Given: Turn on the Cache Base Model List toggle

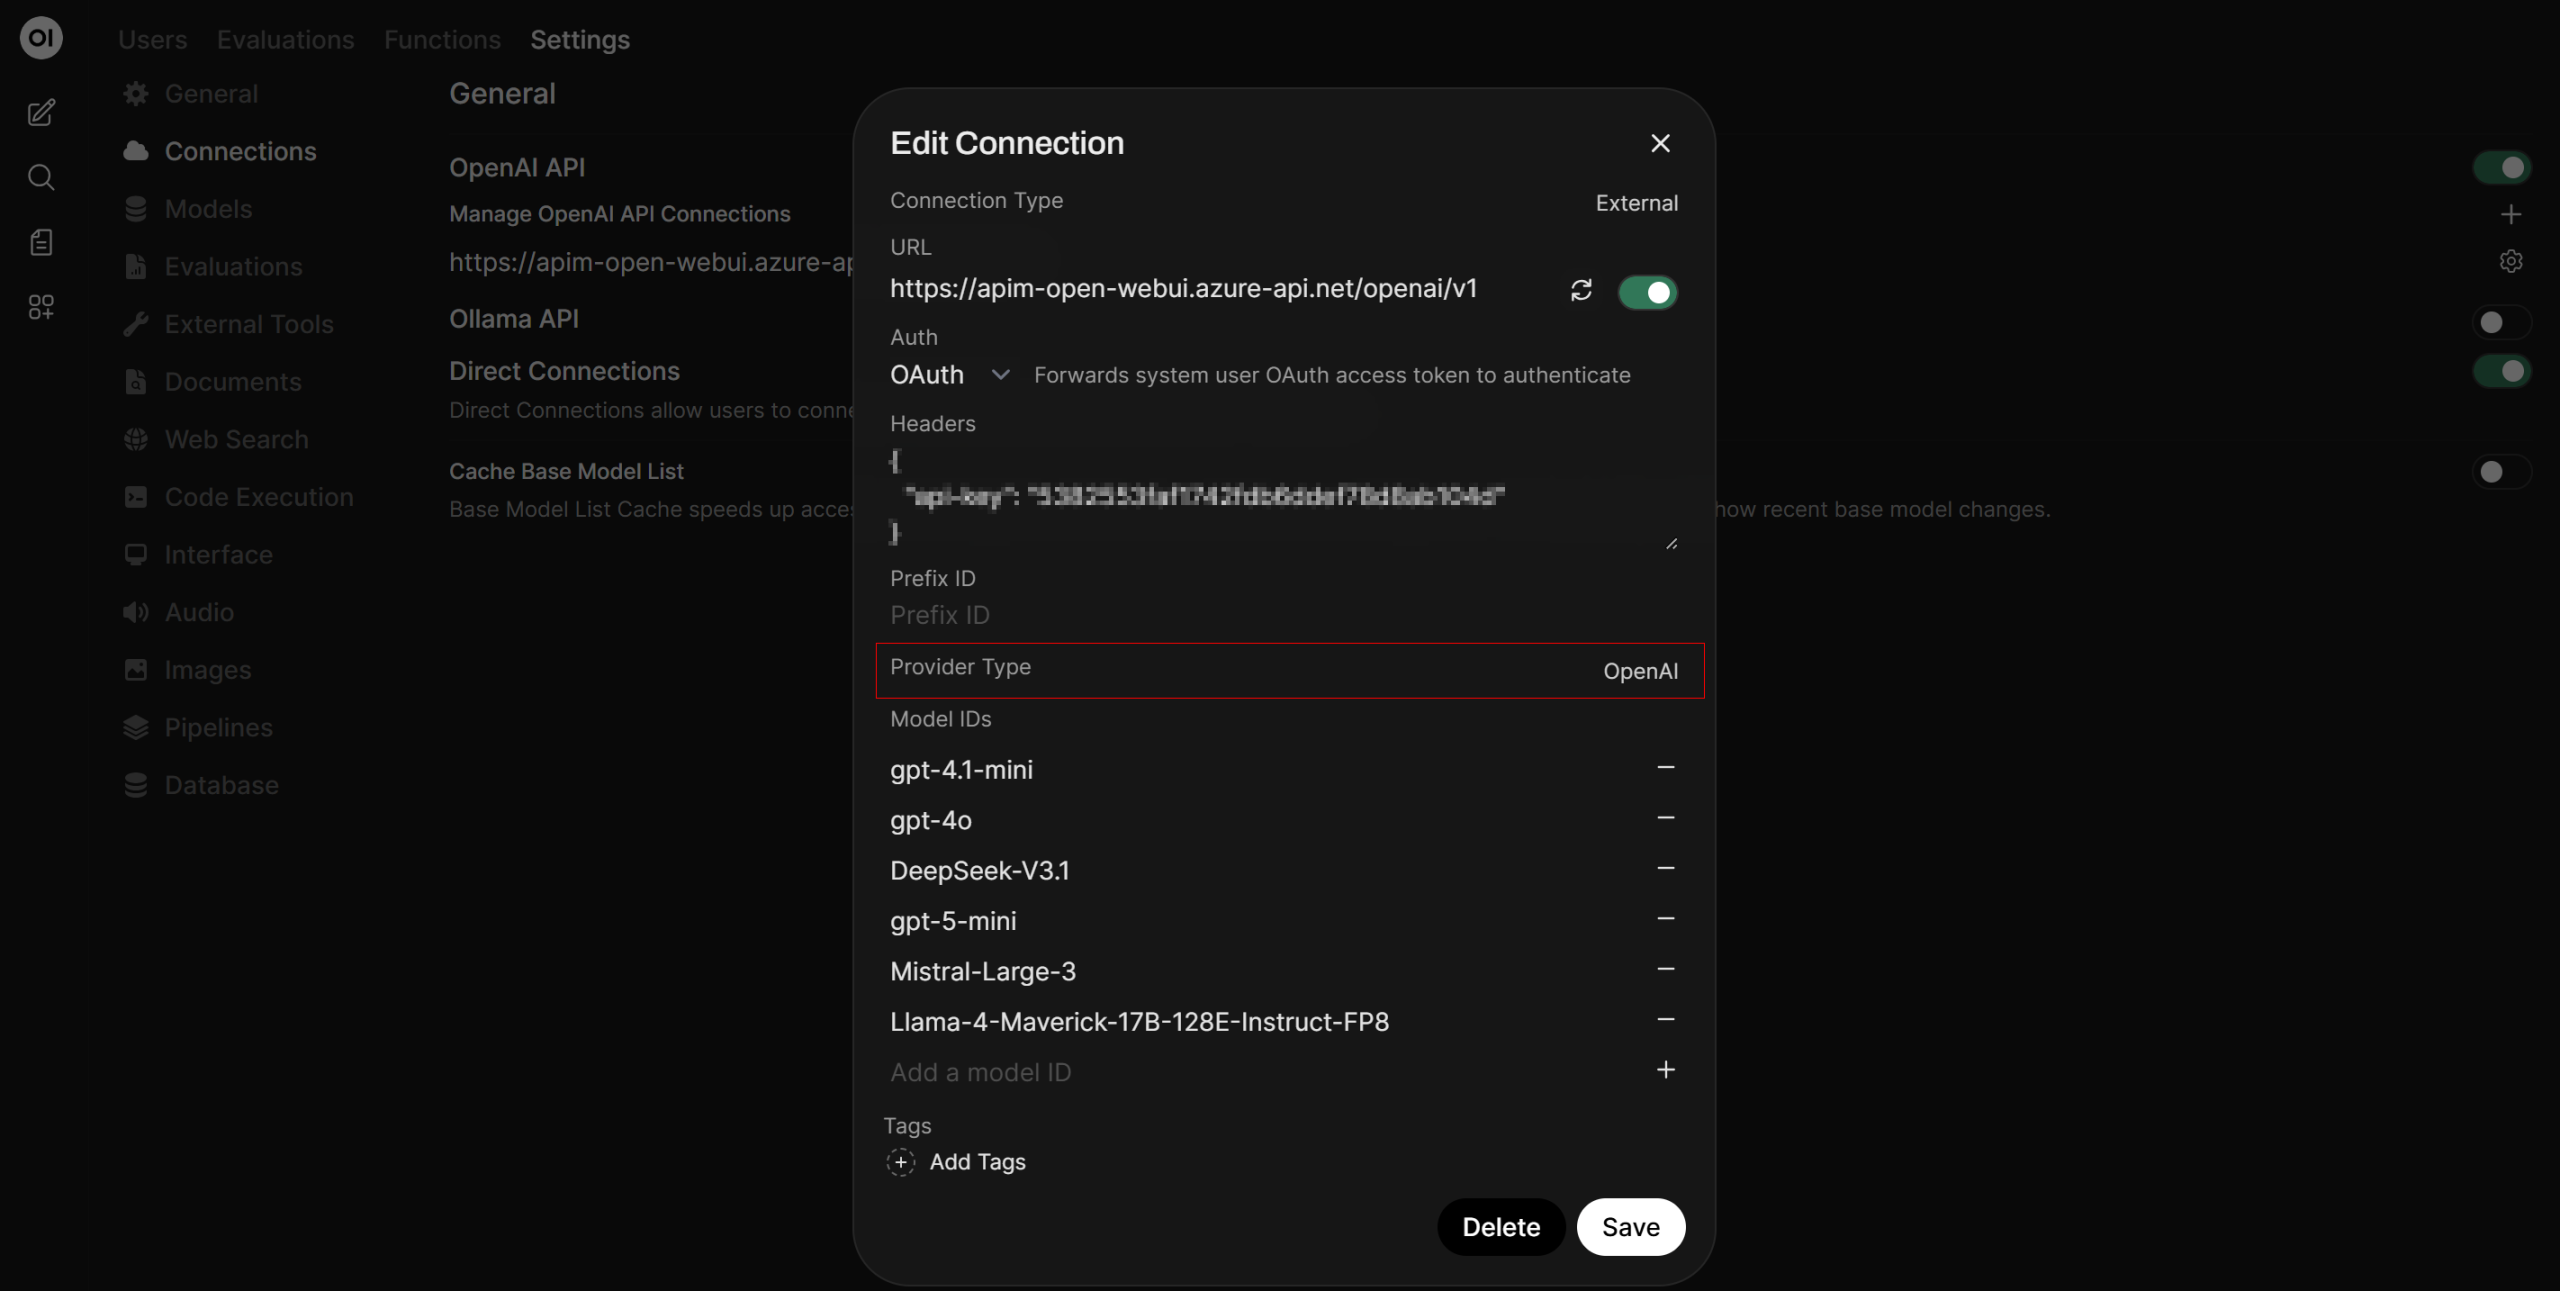Looking at the screenshot, I should tap(2501, 472).
